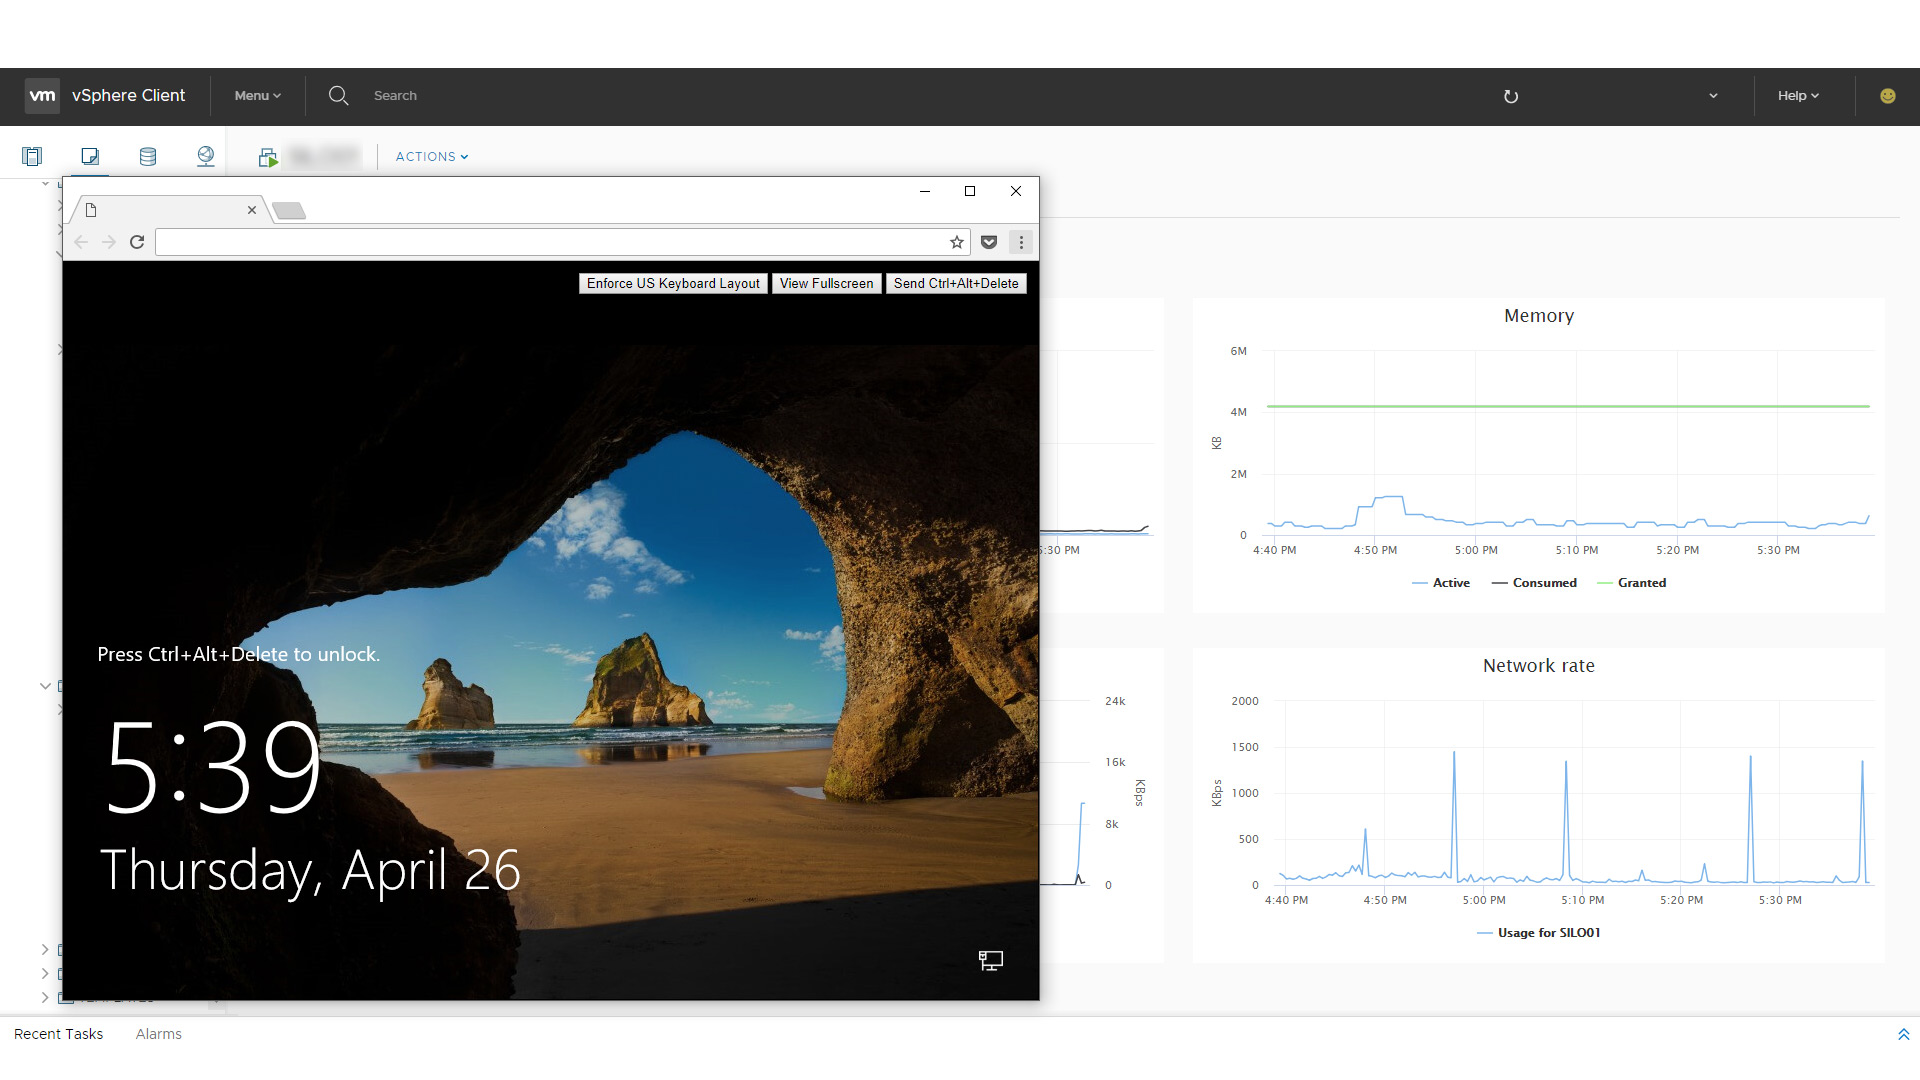This screenshot has height=1080, width=1920.
Task: Close the console browser window
Action: click(x=1016, y=191)
